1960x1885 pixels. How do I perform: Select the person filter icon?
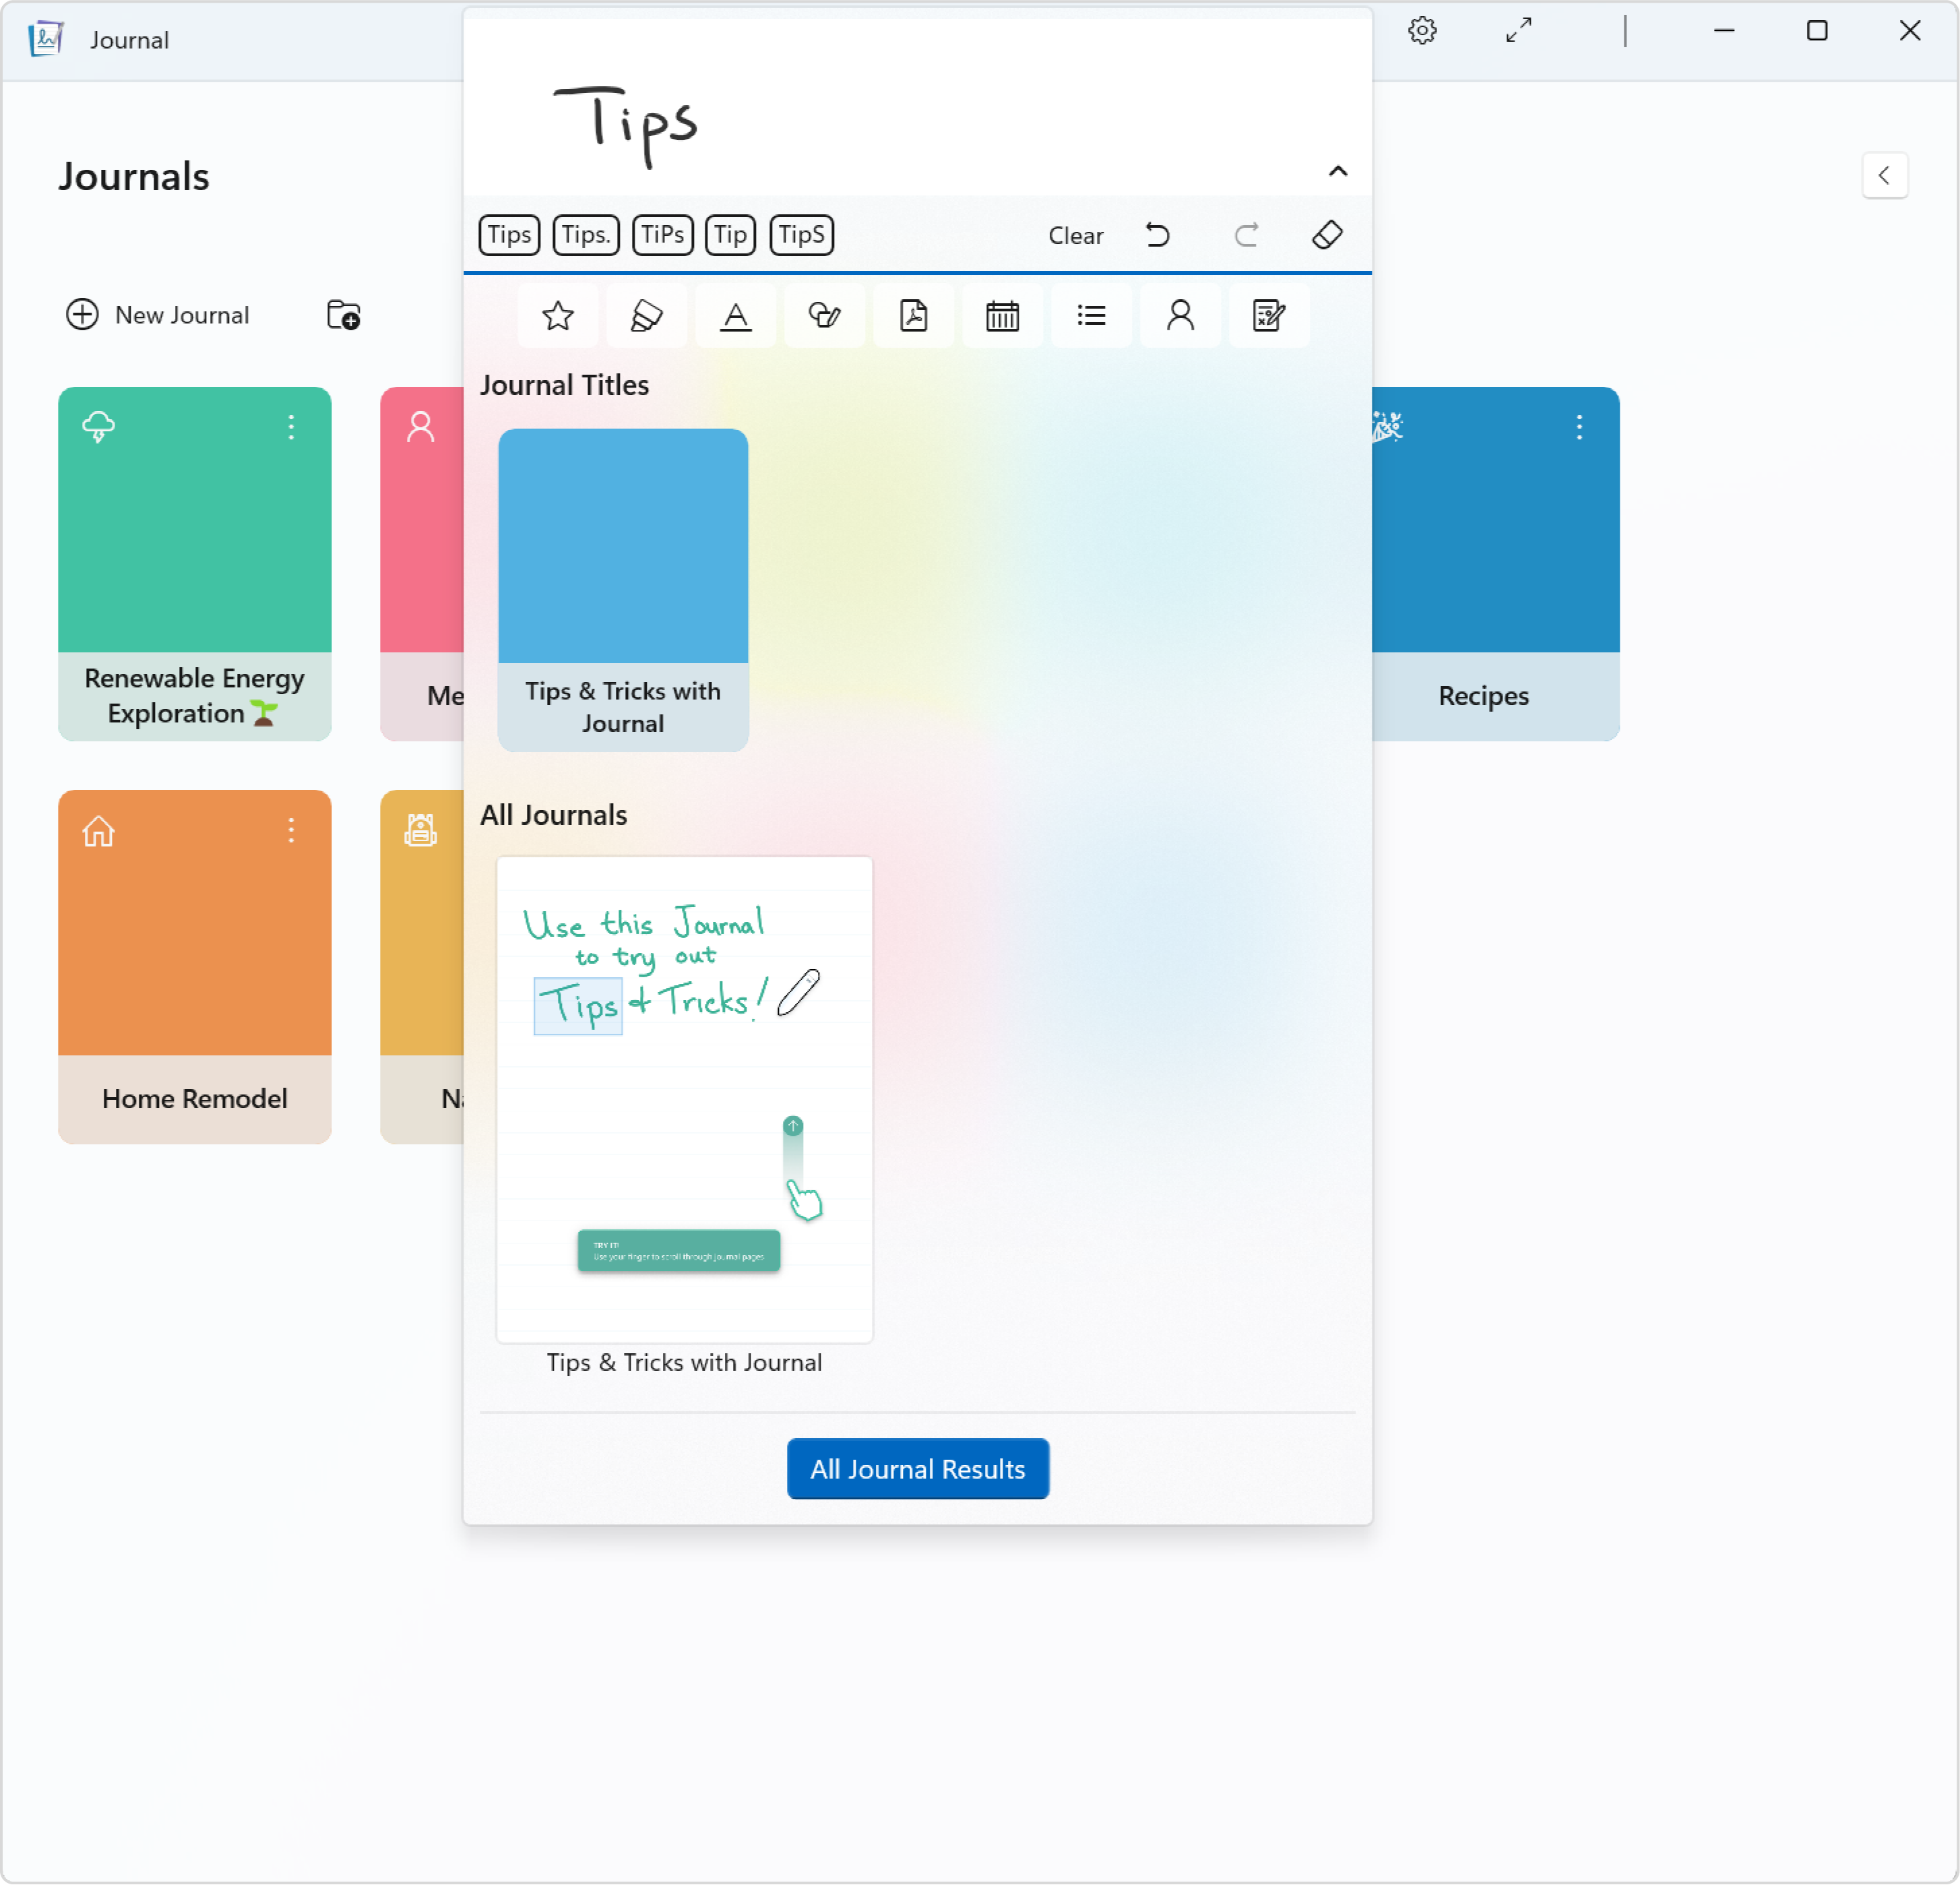click(x=1180, y=316)
